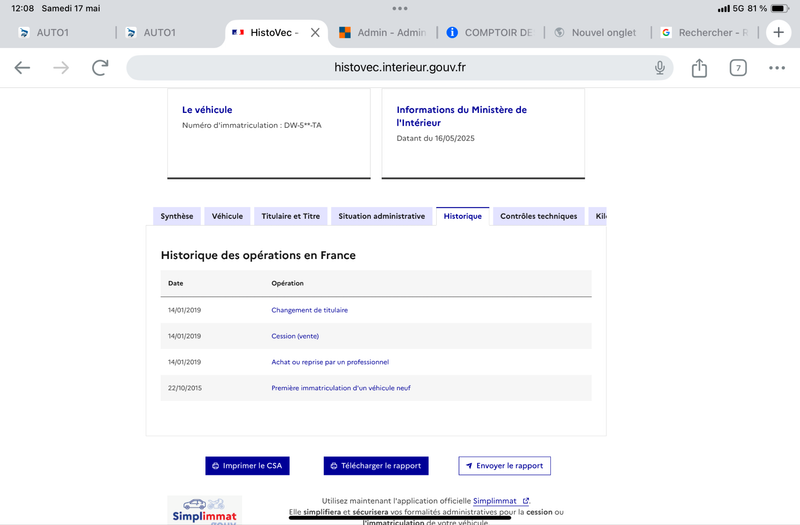Click Imprimer le CSA button

247,466
